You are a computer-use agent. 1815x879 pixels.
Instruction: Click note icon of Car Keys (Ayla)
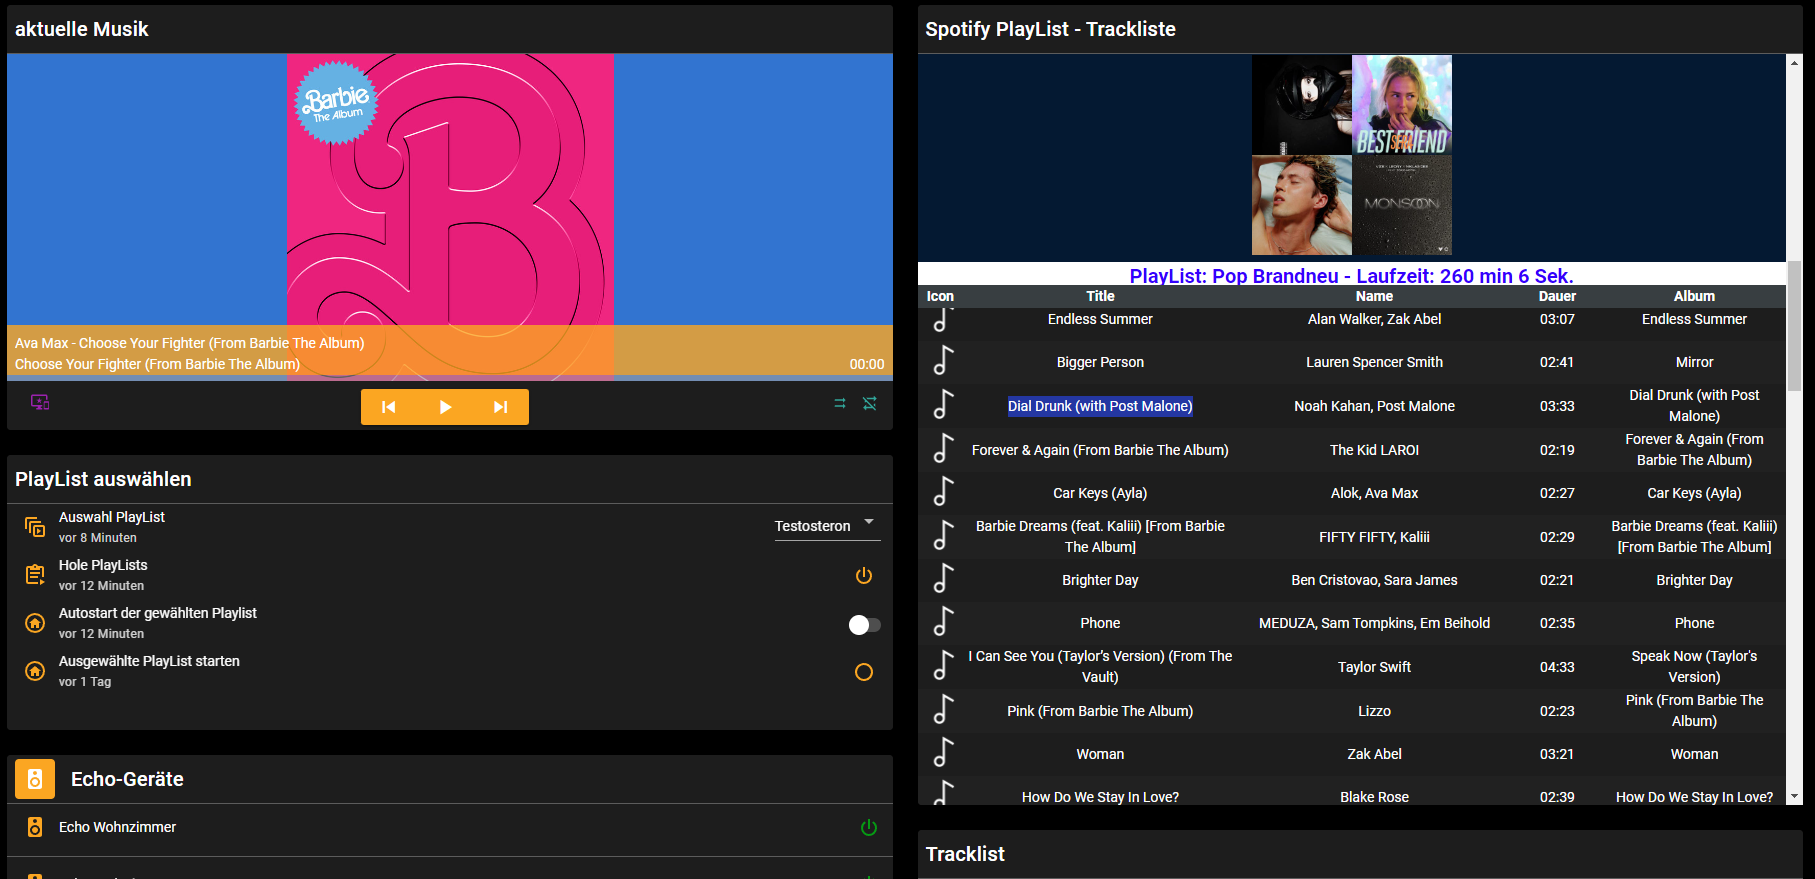(943, 491)
